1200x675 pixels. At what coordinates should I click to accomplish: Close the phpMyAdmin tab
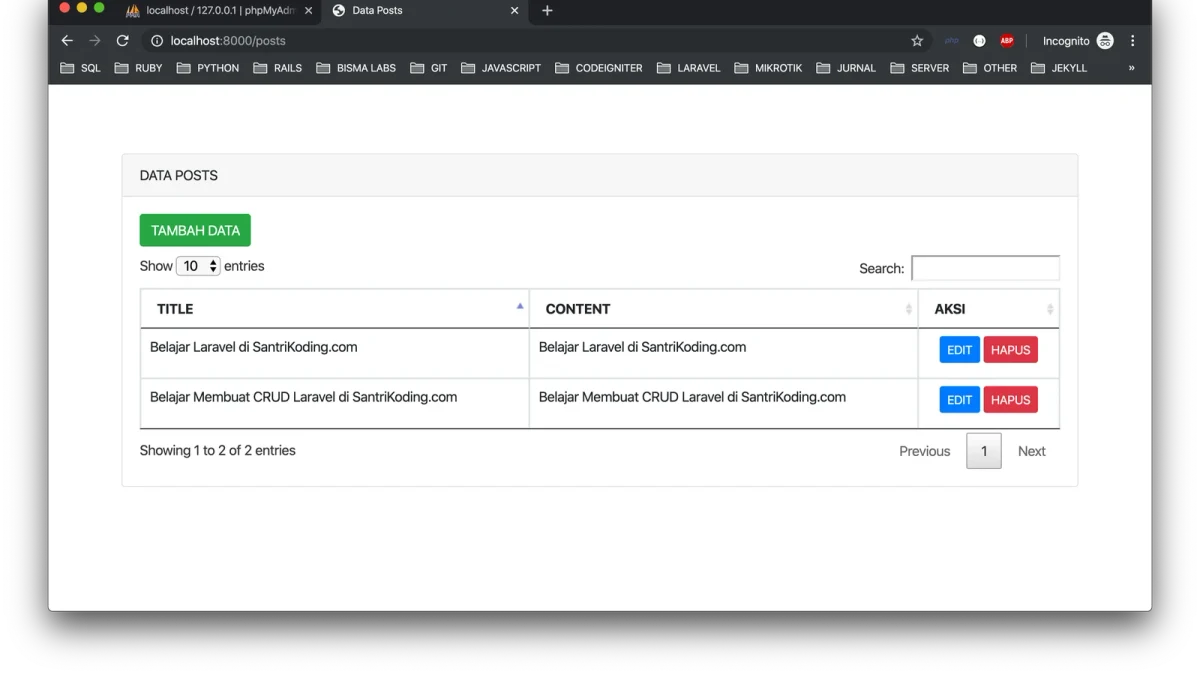(x=308, y=11)
